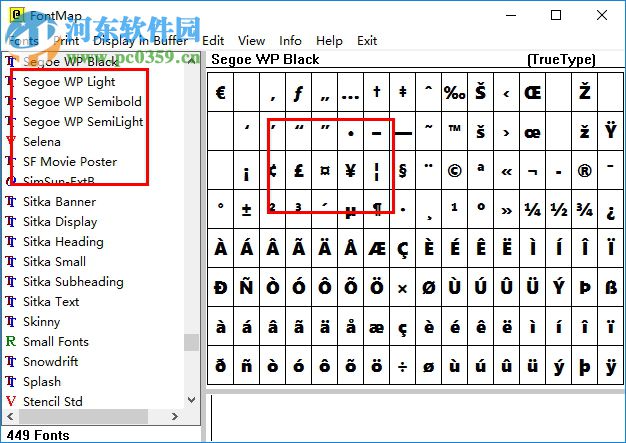The image size is (626, 443).
Task: Select Small Fonts in the list
Action: click(56, 341)
